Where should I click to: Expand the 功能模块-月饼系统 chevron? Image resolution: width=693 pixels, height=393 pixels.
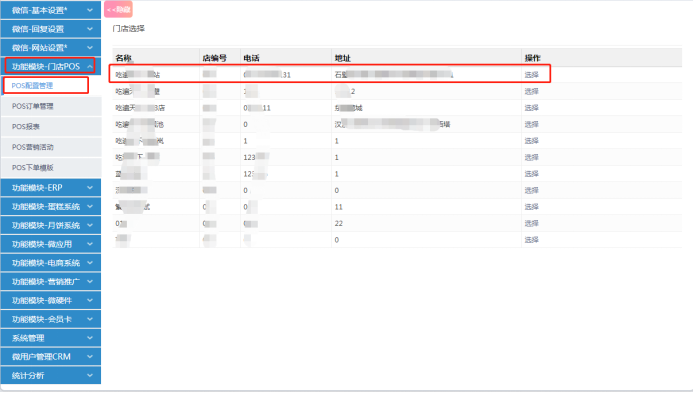pos(90,225)
